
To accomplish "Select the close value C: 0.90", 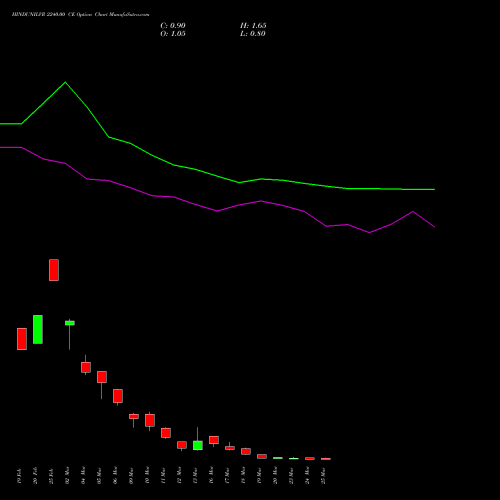I will (173, 26).
